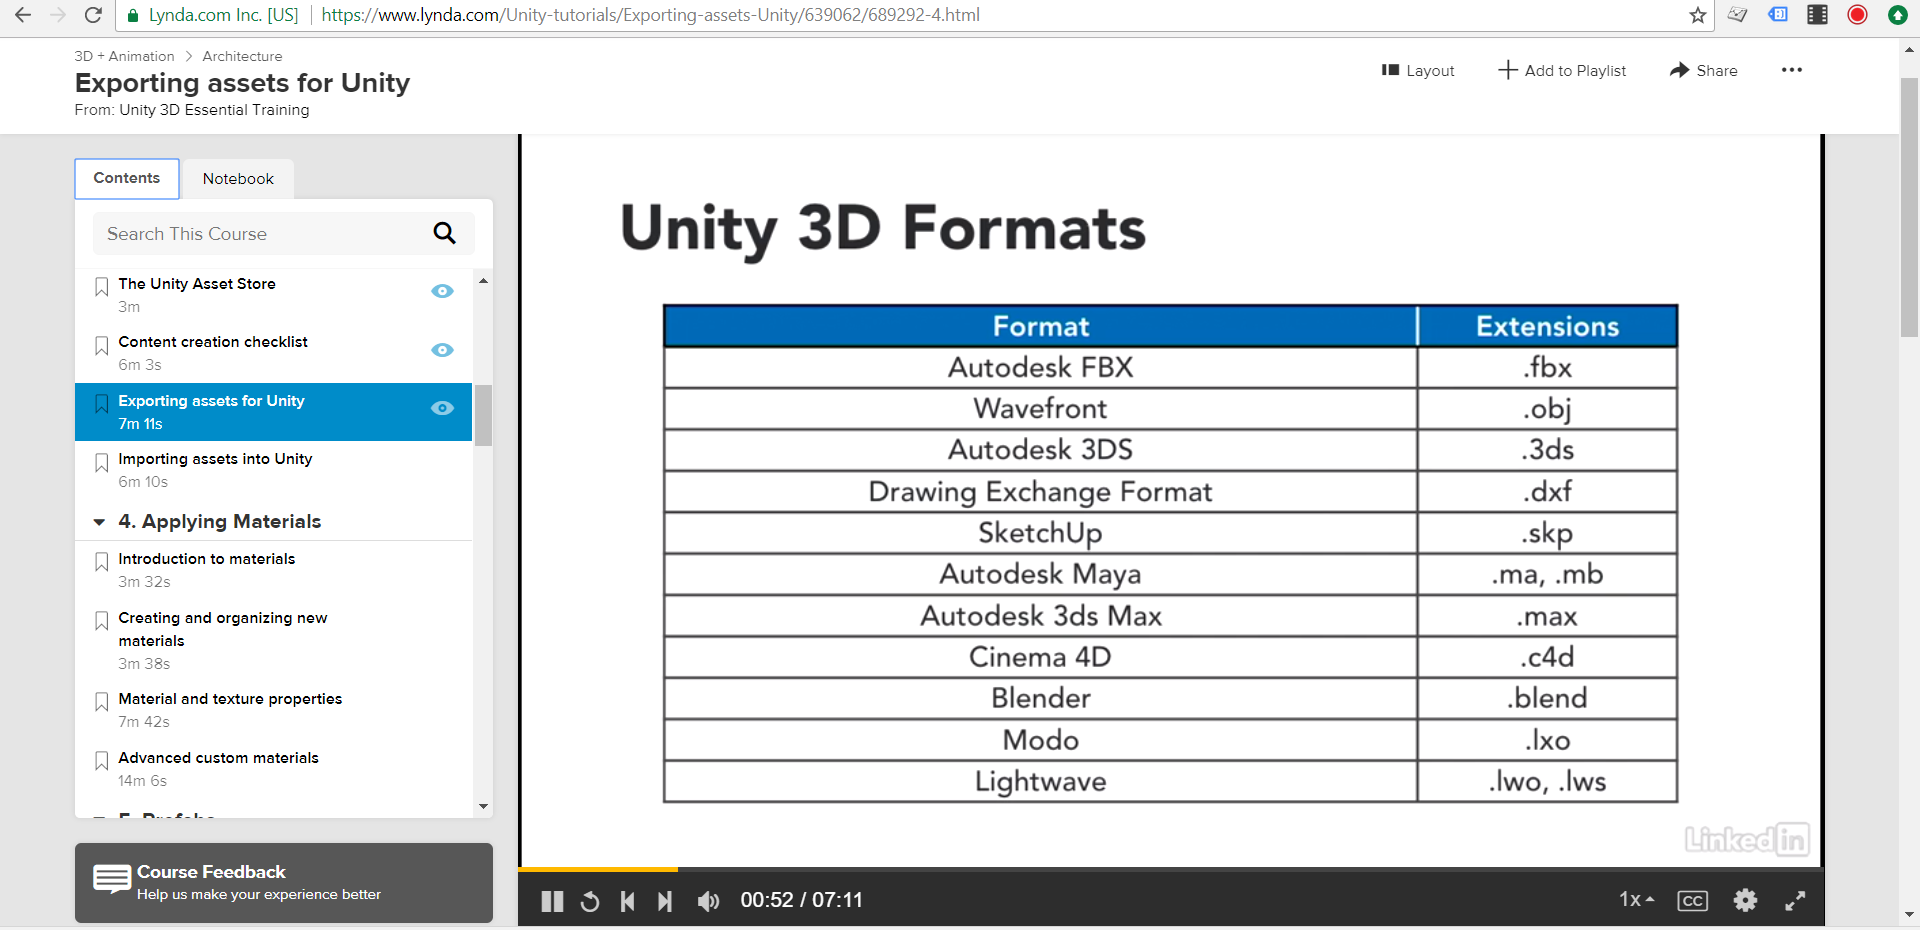Go back with the browser back arrow
This screenshot has height=930, width=1920.
tap(22, 15)
